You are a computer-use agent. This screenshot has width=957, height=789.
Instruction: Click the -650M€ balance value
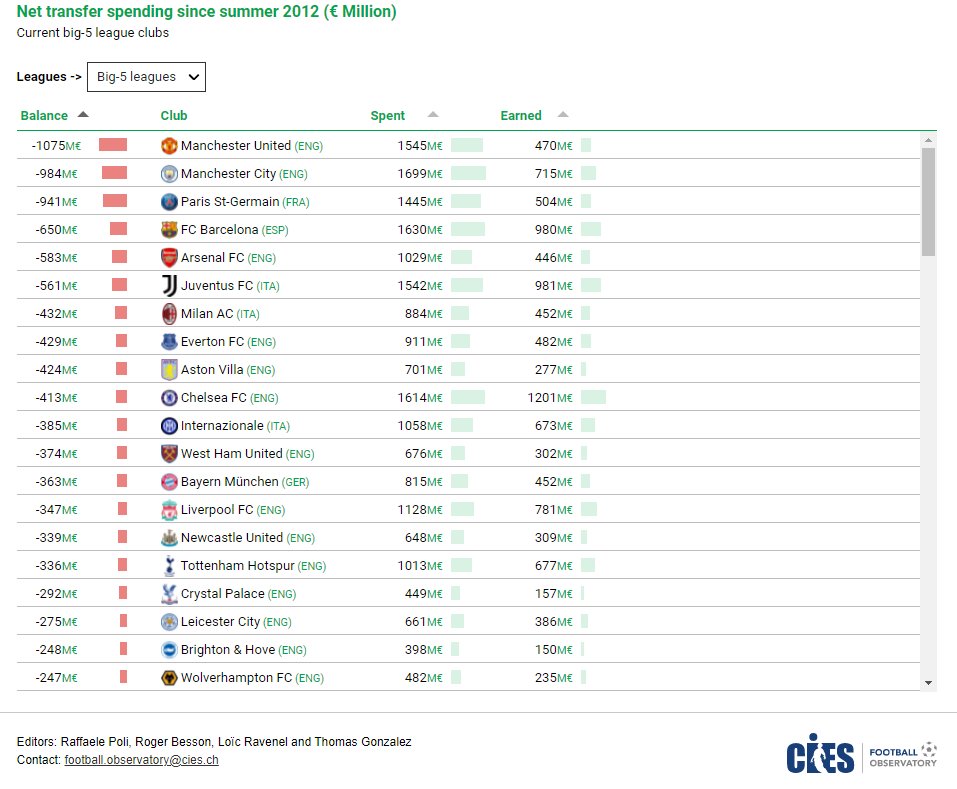56,230
